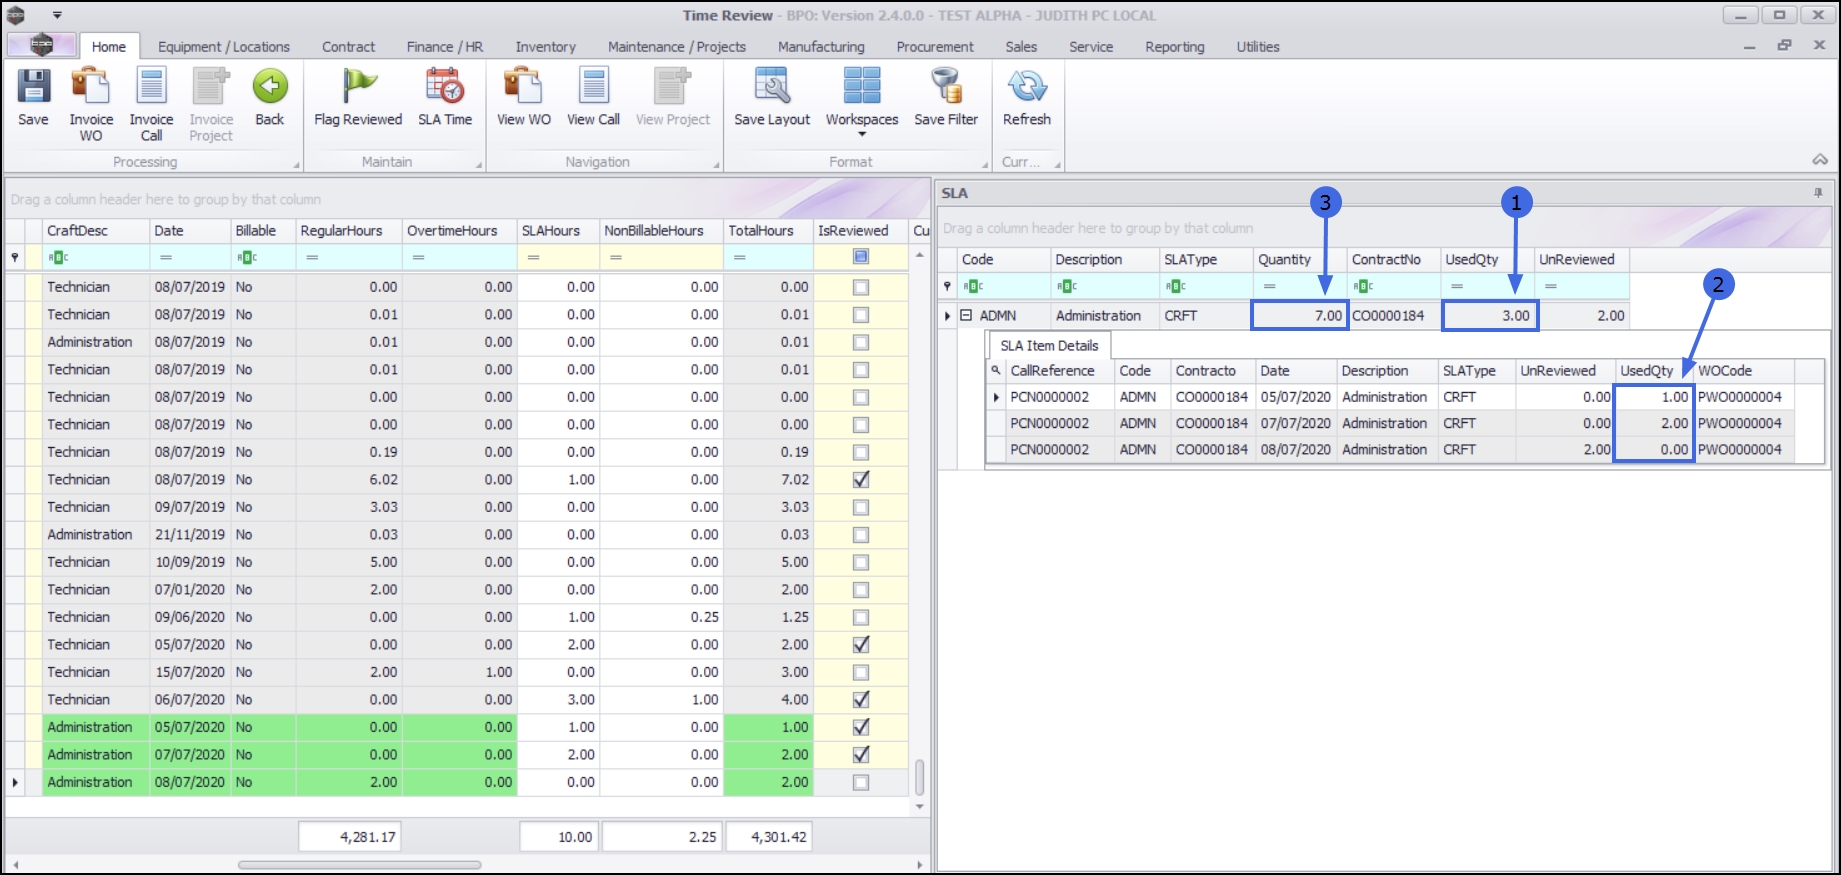Sort by the TotalHours column header
Image resolution: width=1841 pixels, height=875 pixels.
pos(760,231)
